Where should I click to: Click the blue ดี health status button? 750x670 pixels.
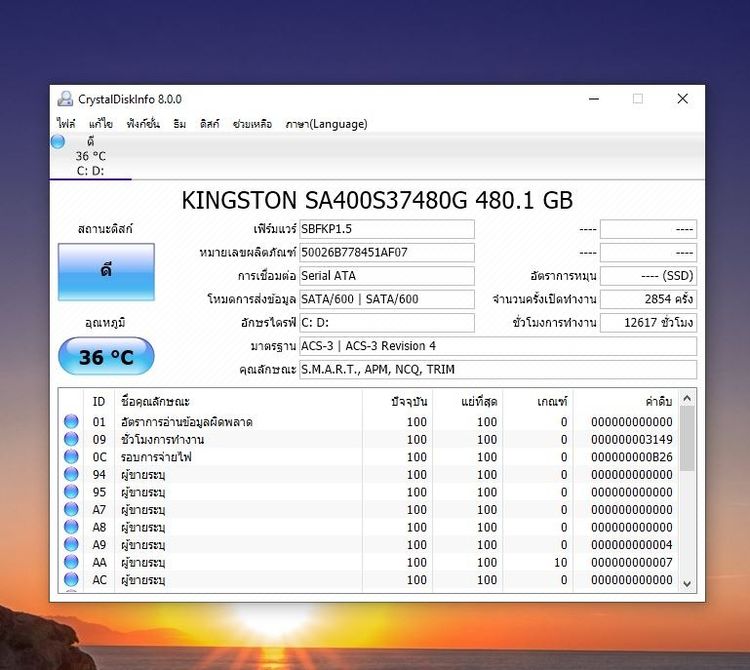click(x=106, y=272)
